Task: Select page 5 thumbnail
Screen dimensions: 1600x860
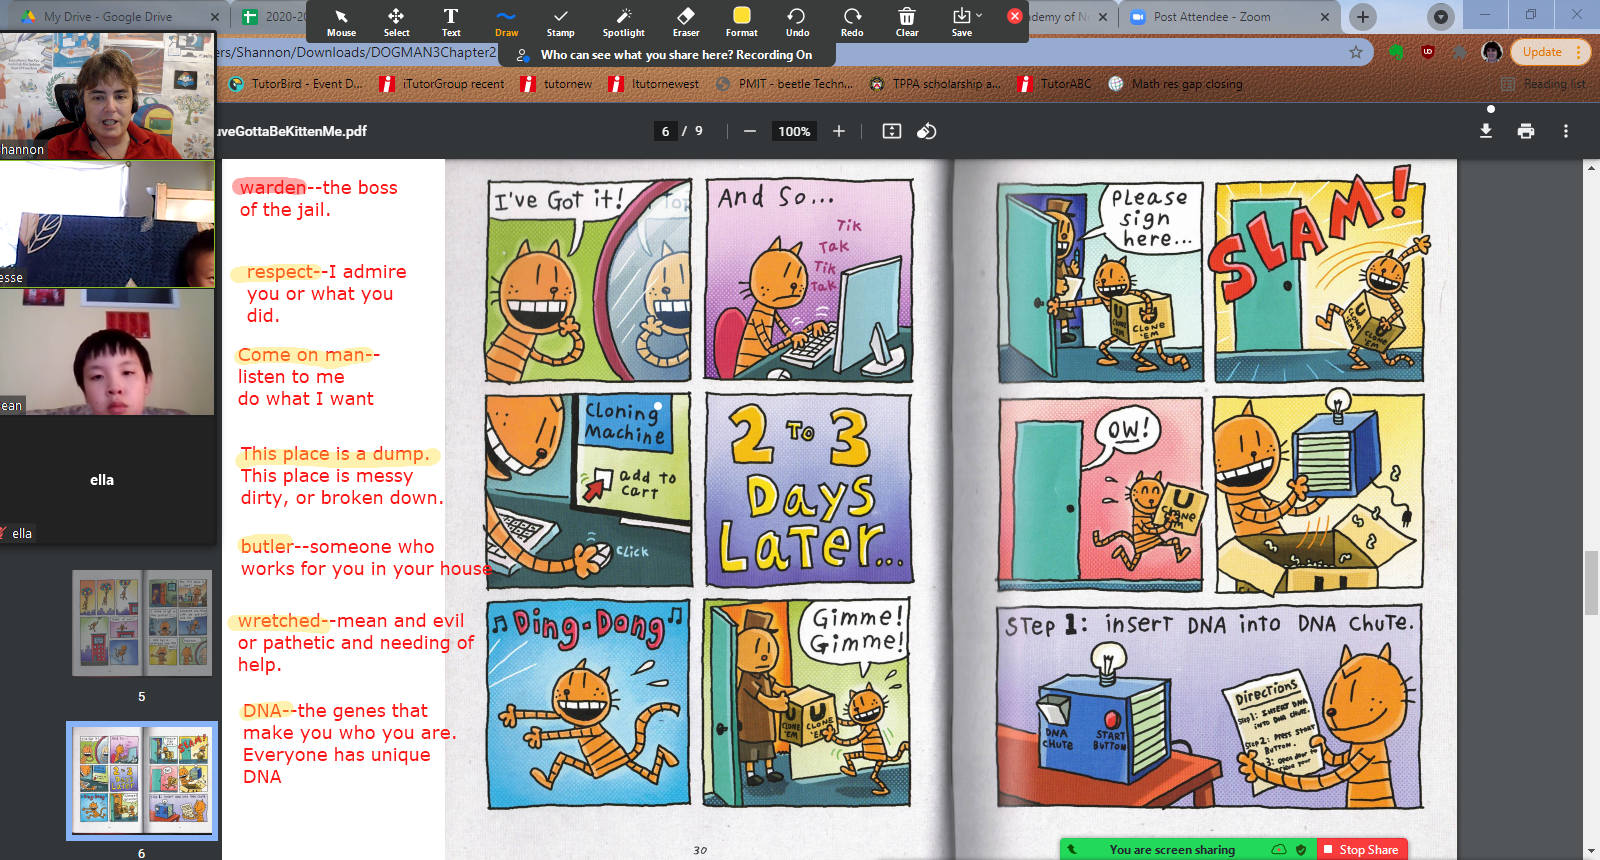Action: (142, 623)
